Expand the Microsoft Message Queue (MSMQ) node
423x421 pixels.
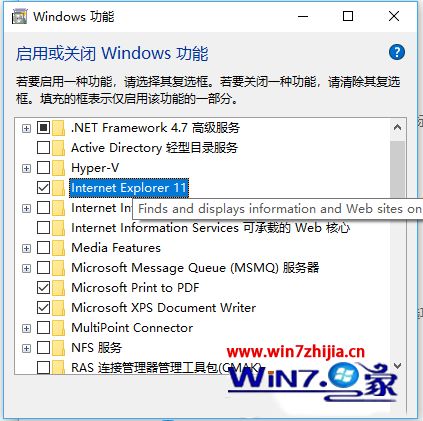[26, 268]
